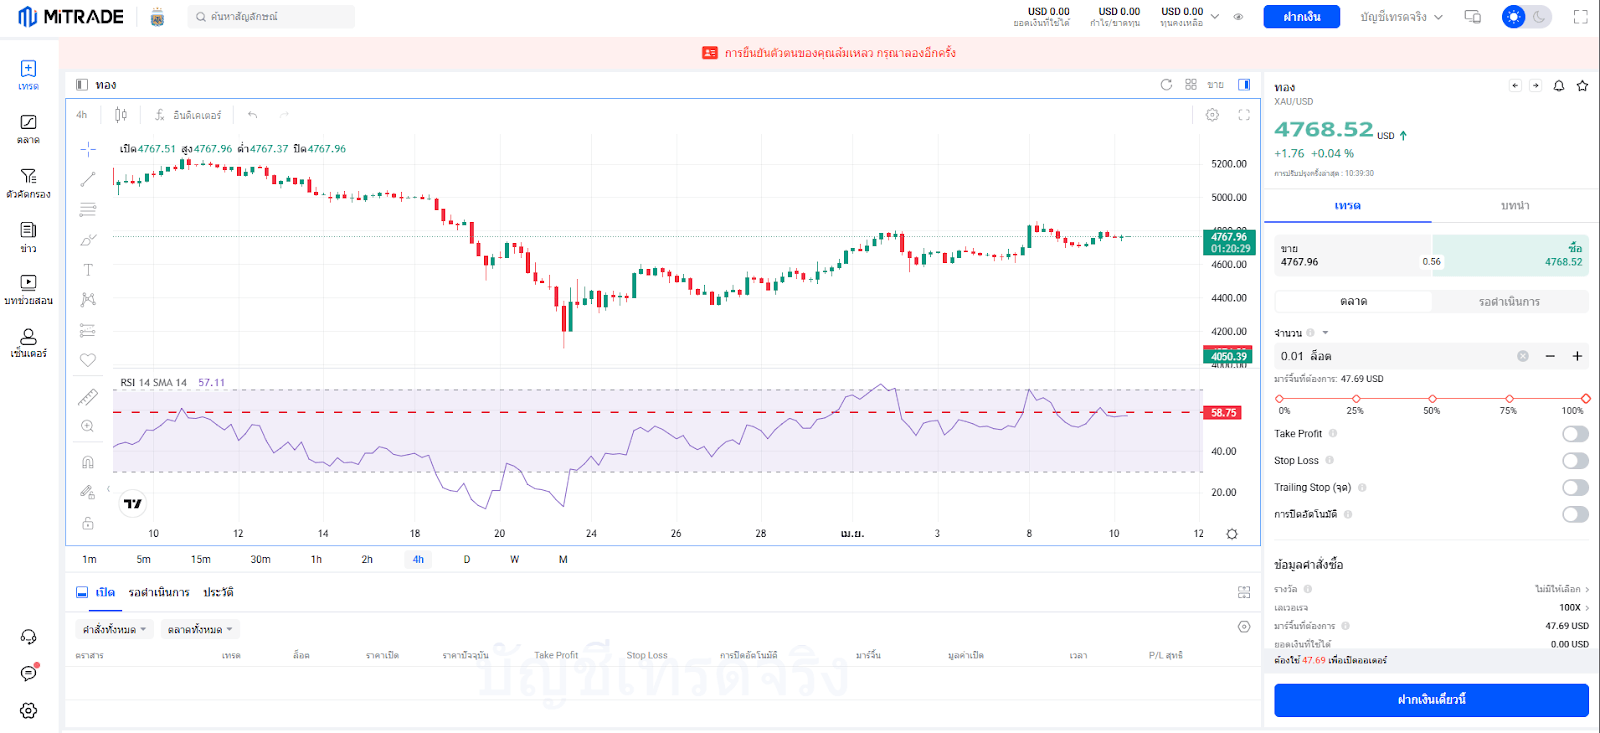Viewport: 1600px width, 733px height.
Task: Click the buy price 4768.52 button
Action: 1510,256
